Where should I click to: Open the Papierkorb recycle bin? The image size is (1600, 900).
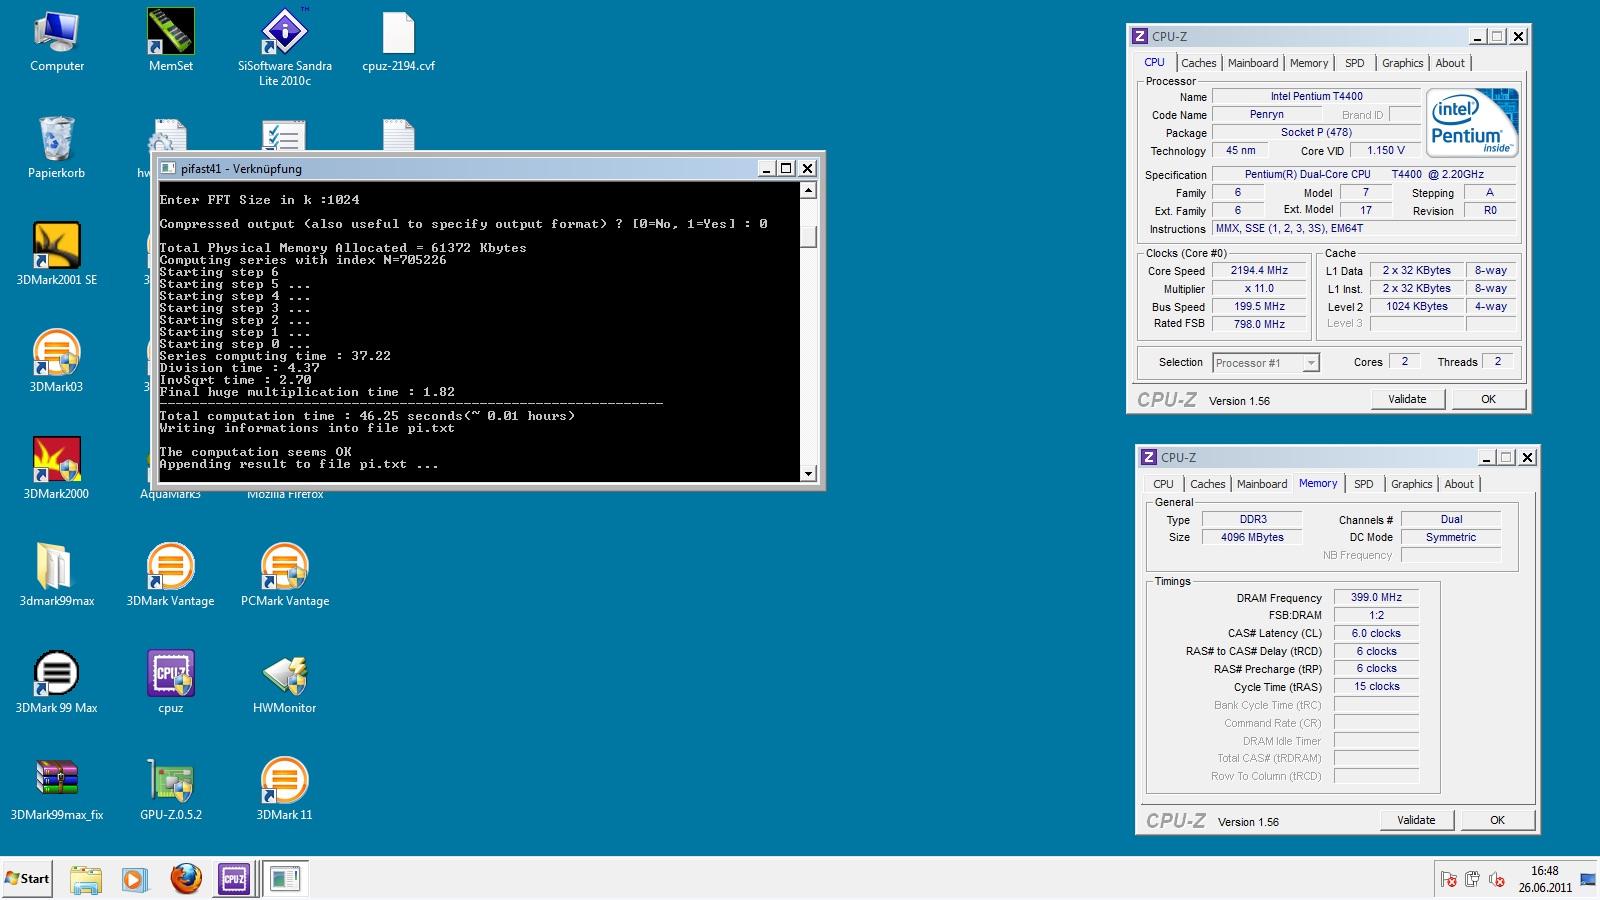(57, 148)
